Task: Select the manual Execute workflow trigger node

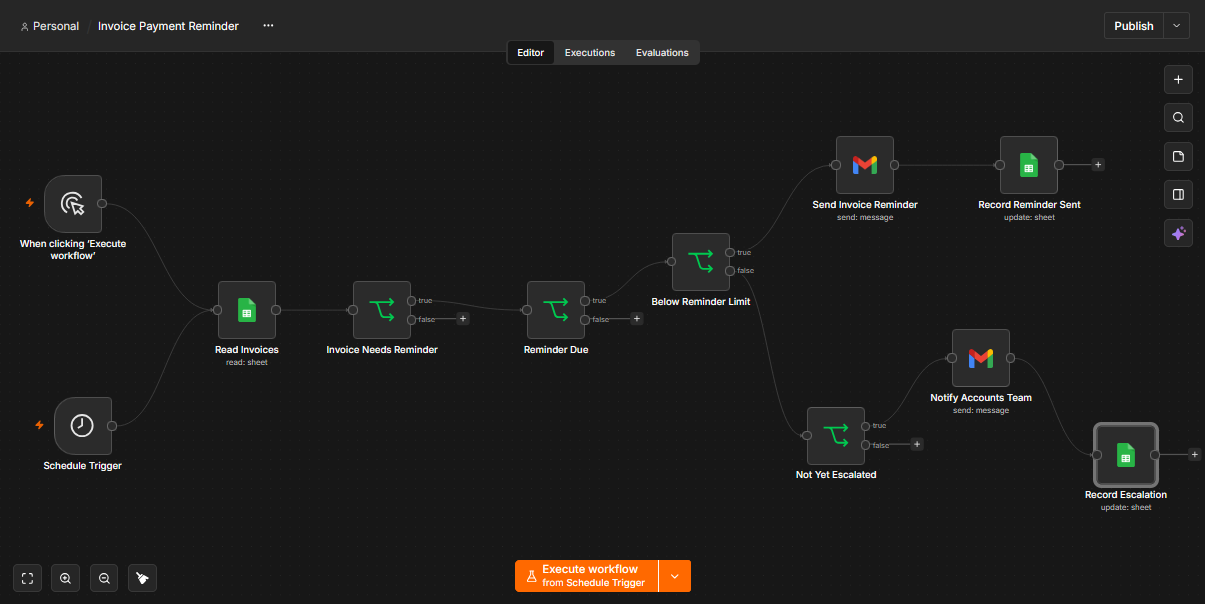Action: click(x=73, y=204)
